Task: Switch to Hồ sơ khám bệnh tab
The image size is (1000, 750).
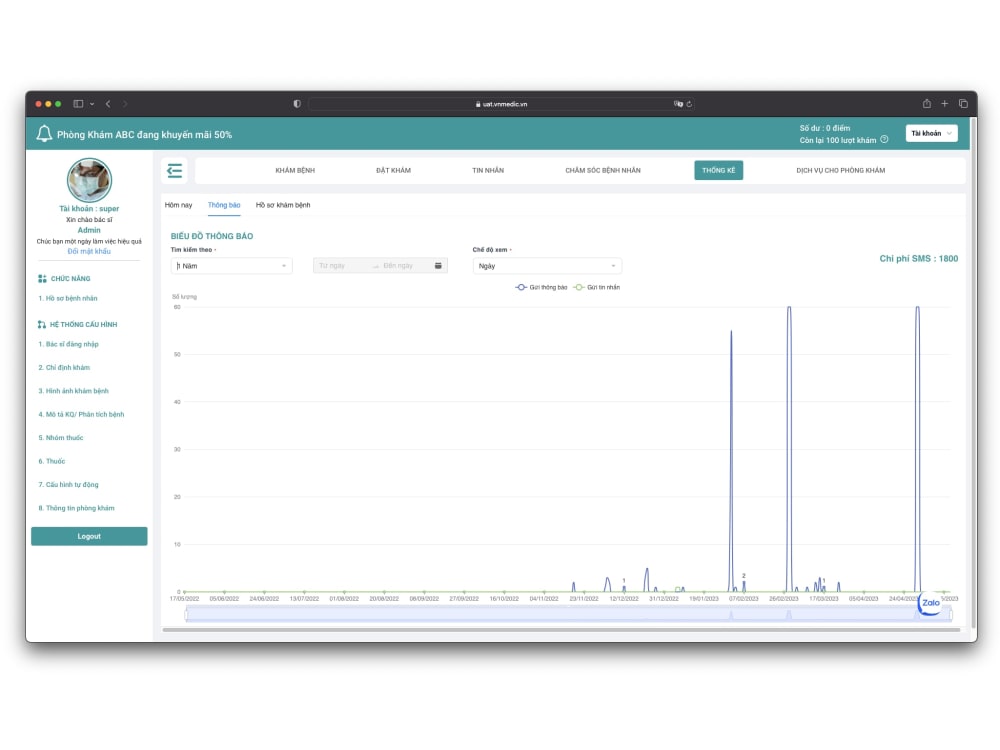Action: [x=283, y=205]
